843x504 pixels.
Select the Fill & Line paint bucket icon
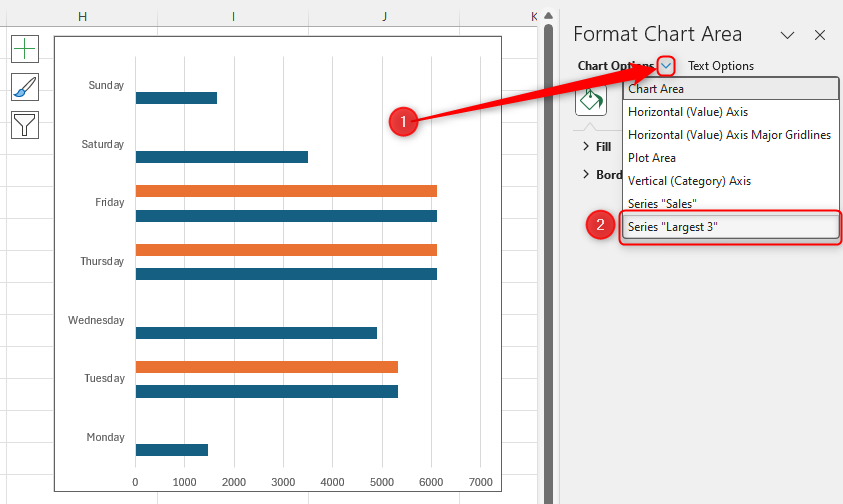591,100
